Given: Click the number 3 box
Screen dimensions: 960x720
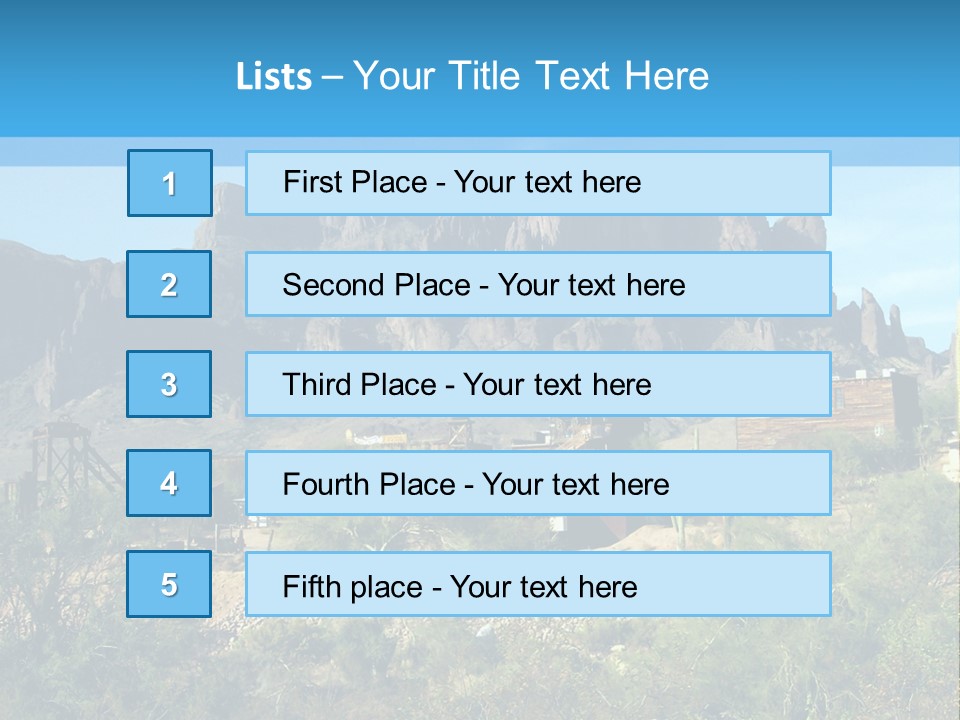Looking at the screenshot, I should pyautogui.click(x=169, y=384).
